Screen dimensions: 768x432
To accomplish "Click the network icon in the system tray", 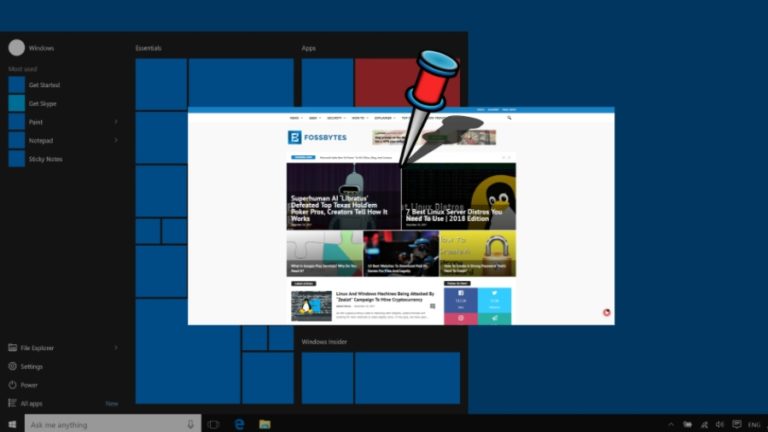I will [704, 424].
